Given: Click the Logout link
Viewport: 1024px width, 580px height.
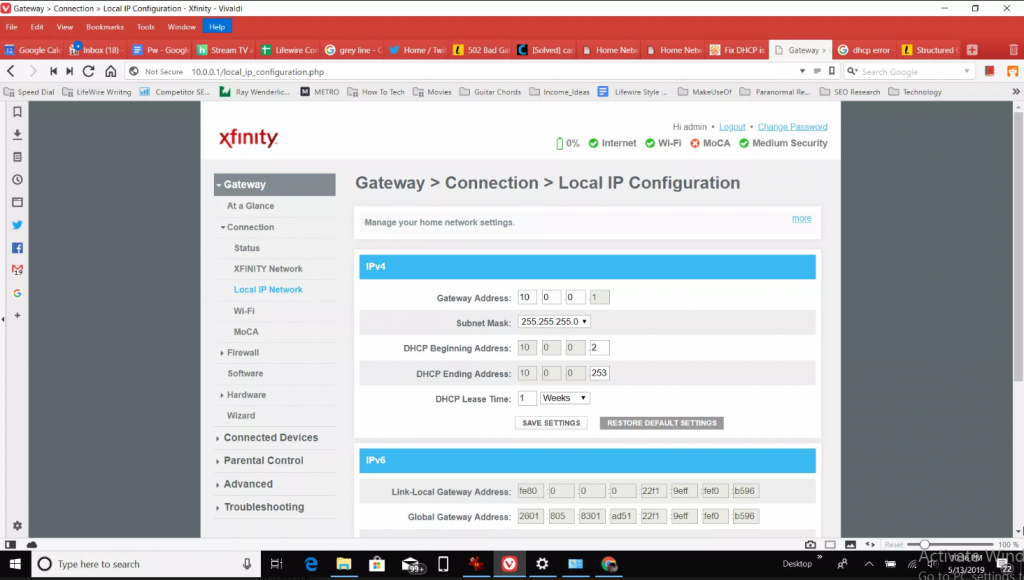Looking at the screenshot, I should point(732,127).
